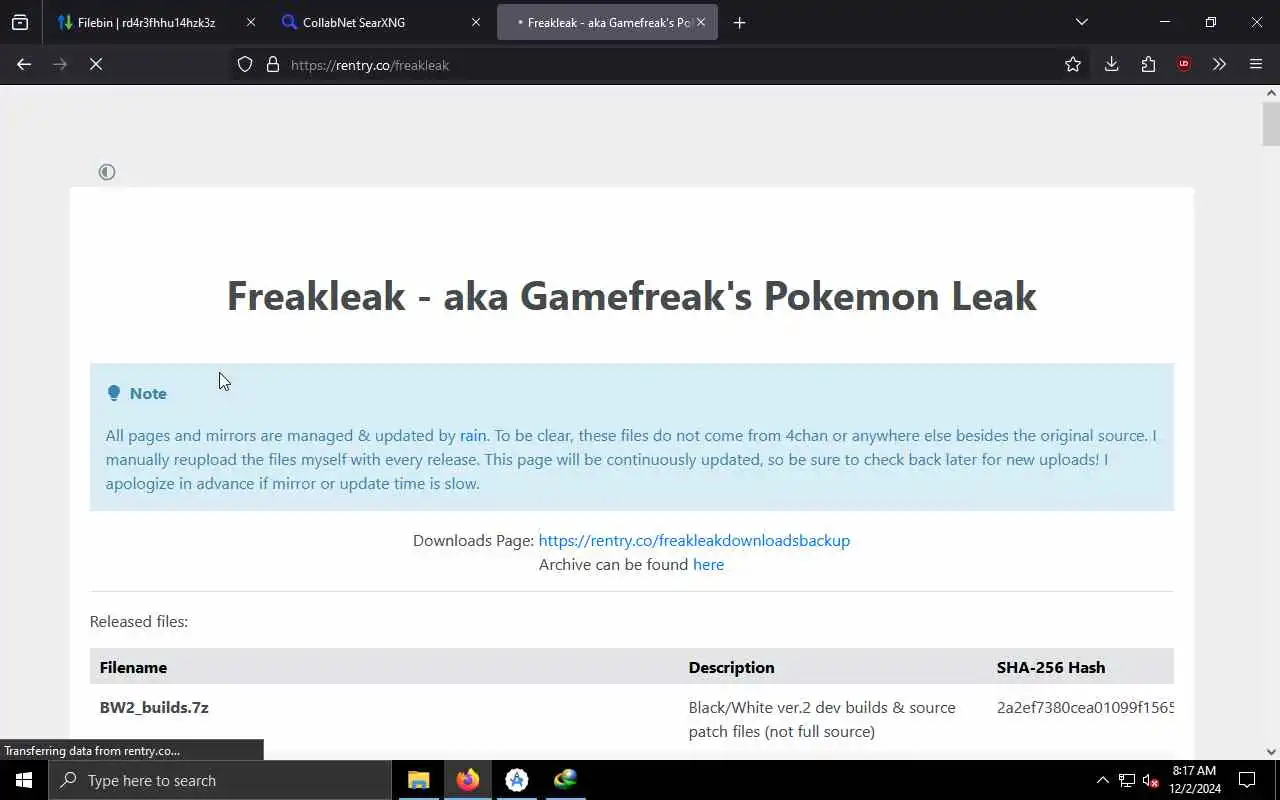Expand the list all tabs dropdown

coord(1081,22)
